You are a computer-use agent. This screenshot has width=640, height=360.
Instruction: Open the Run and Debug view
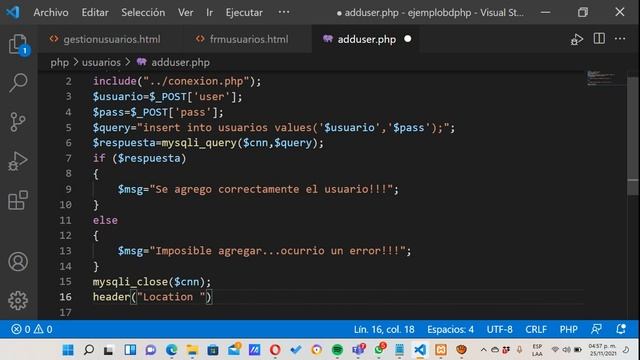(x=18, y=161)
